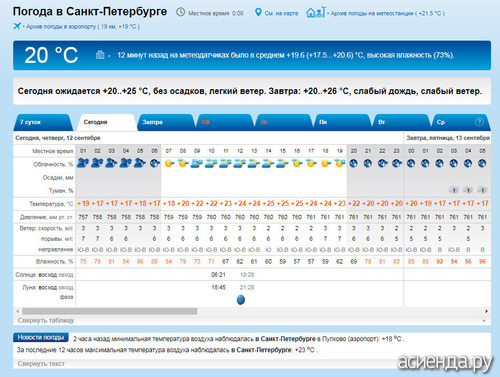Screen dimensions: 500x377
Task: Click the Погода в Санкт-Петербурге title
Action: pos(90,12)
